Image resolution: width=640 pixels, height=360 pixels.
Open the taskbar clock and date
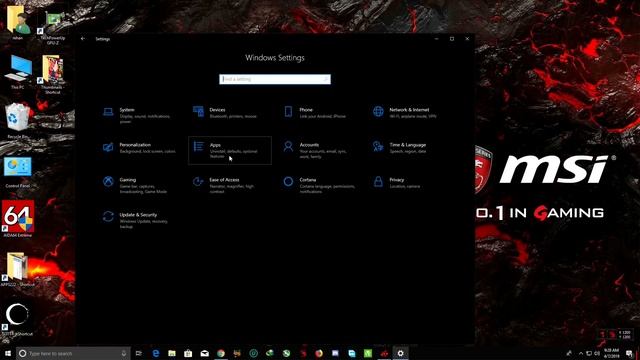611,353
